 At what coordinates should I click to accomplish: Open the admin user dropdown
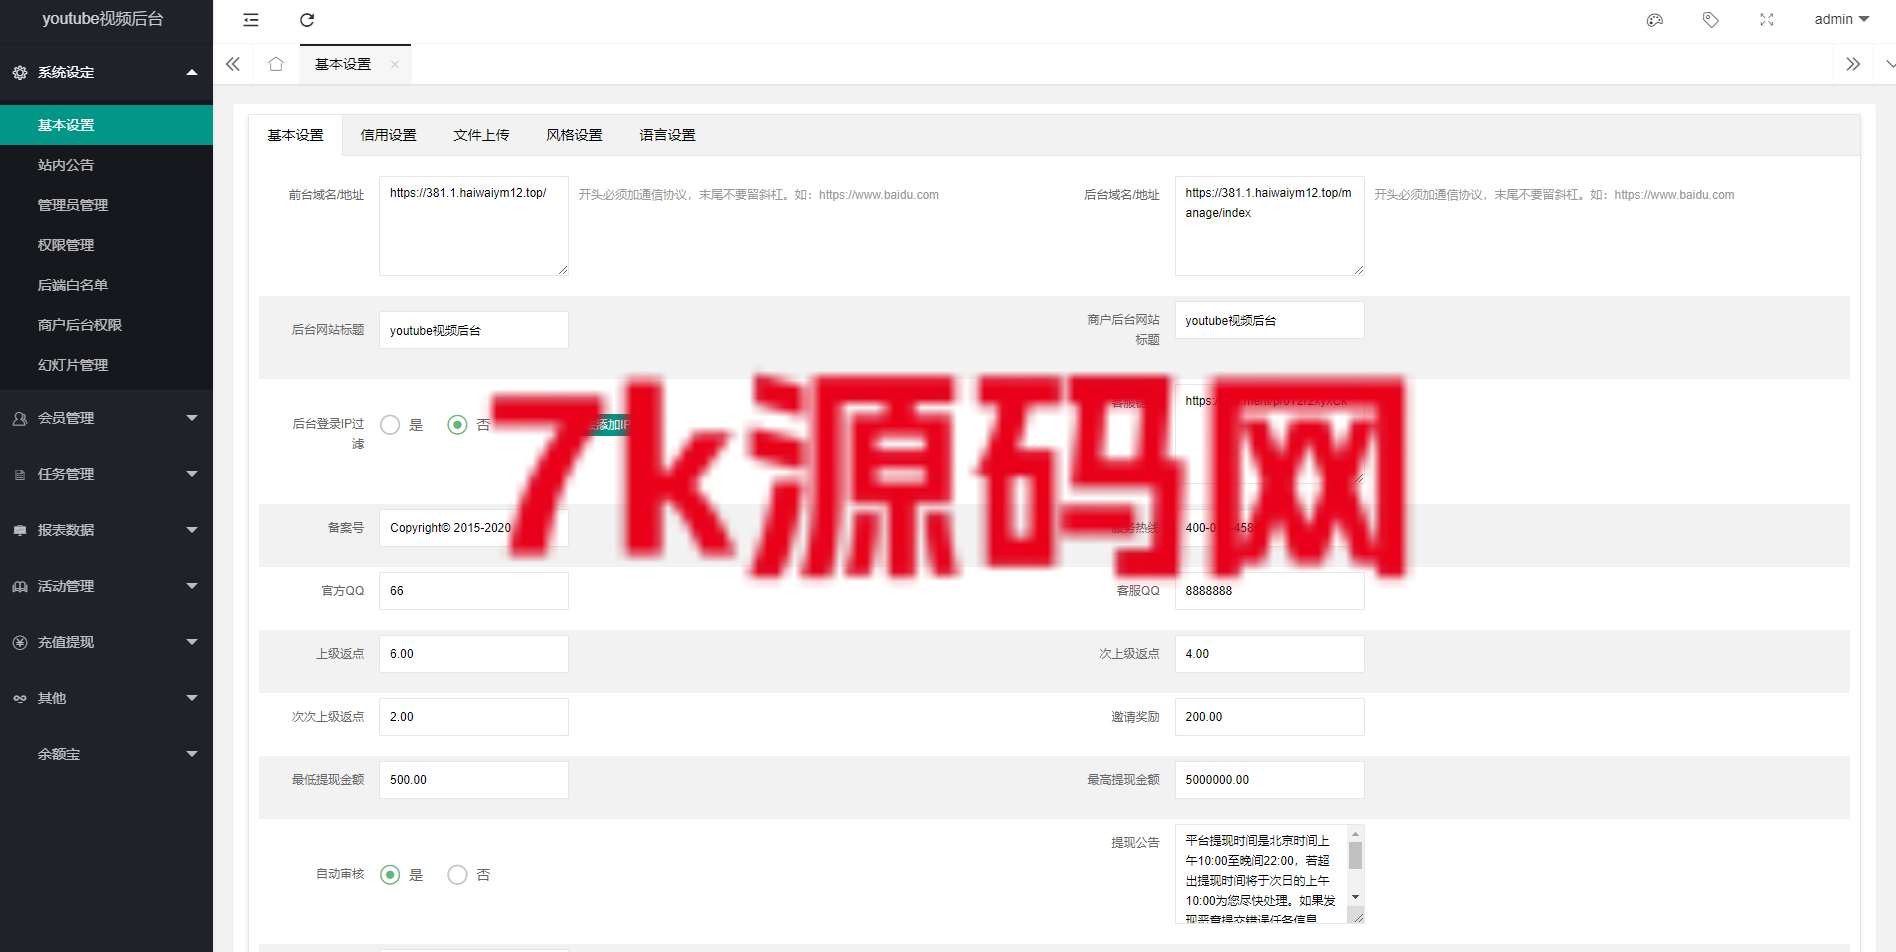tap(1842, 20)
